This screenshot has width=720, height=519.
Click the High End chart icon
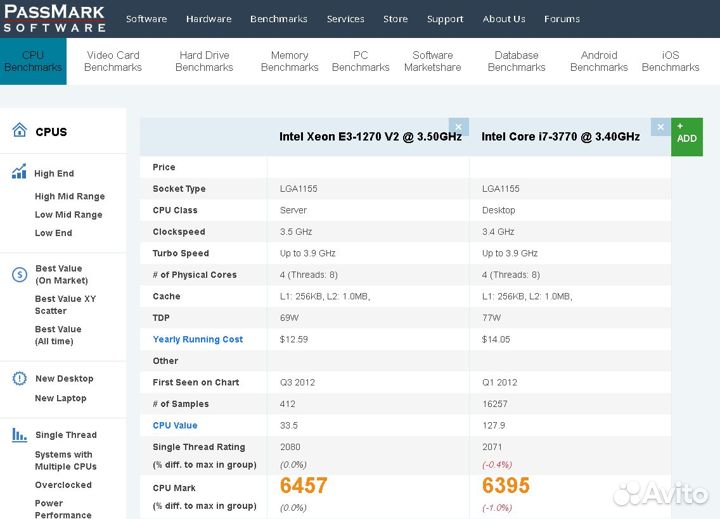click(19, 171)
